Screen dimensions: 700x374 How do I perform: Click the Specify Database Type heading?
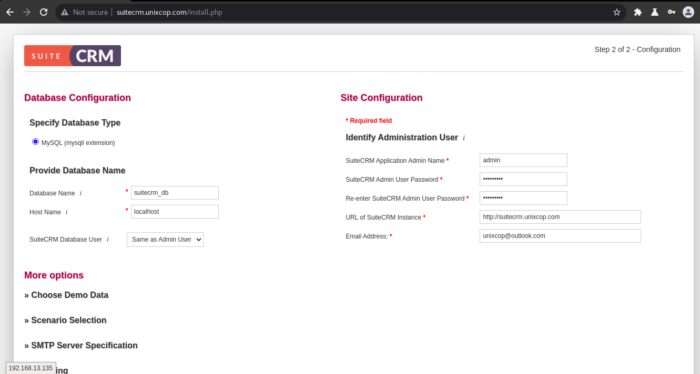click(x=75, y=123)
